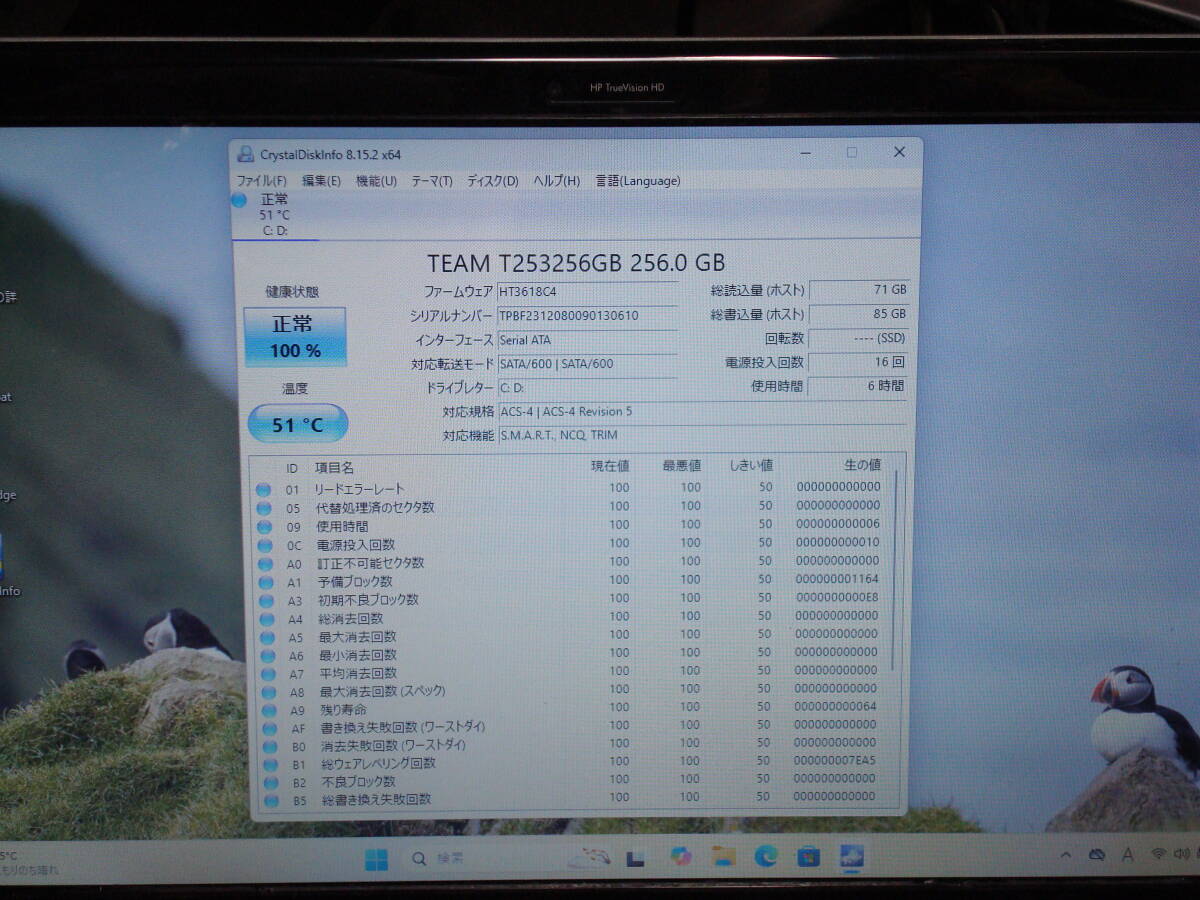1200x900 pixels.
Task: Click the 使用時間 6 時間 value box
Action: [x=858, y=386]
